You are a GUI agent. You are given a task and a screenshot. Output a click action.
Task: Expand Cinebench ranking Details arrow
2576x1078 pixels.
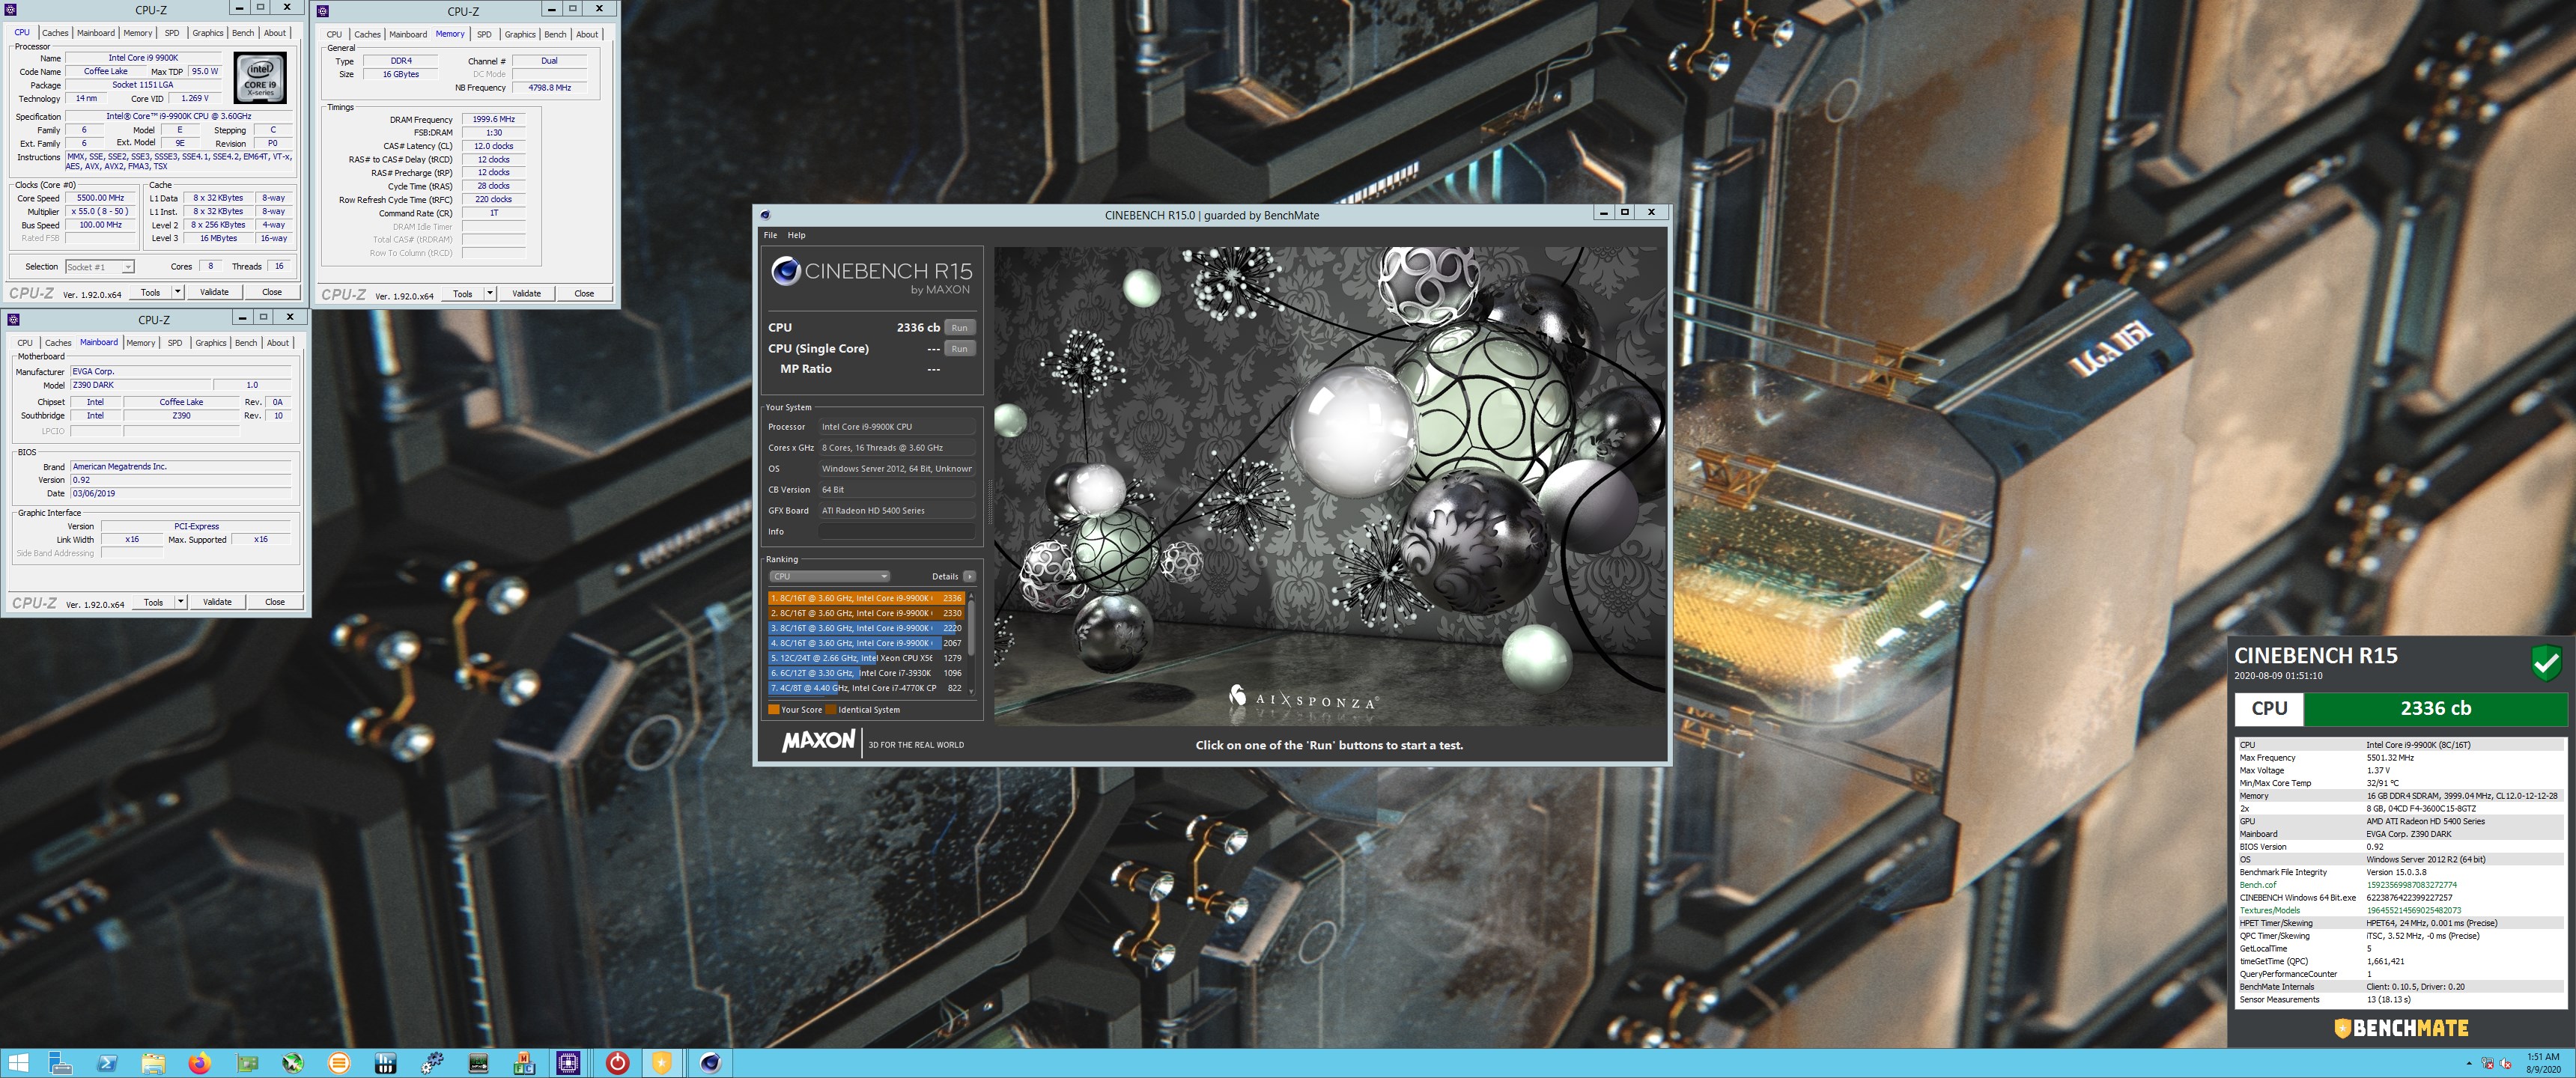point(969,576)
